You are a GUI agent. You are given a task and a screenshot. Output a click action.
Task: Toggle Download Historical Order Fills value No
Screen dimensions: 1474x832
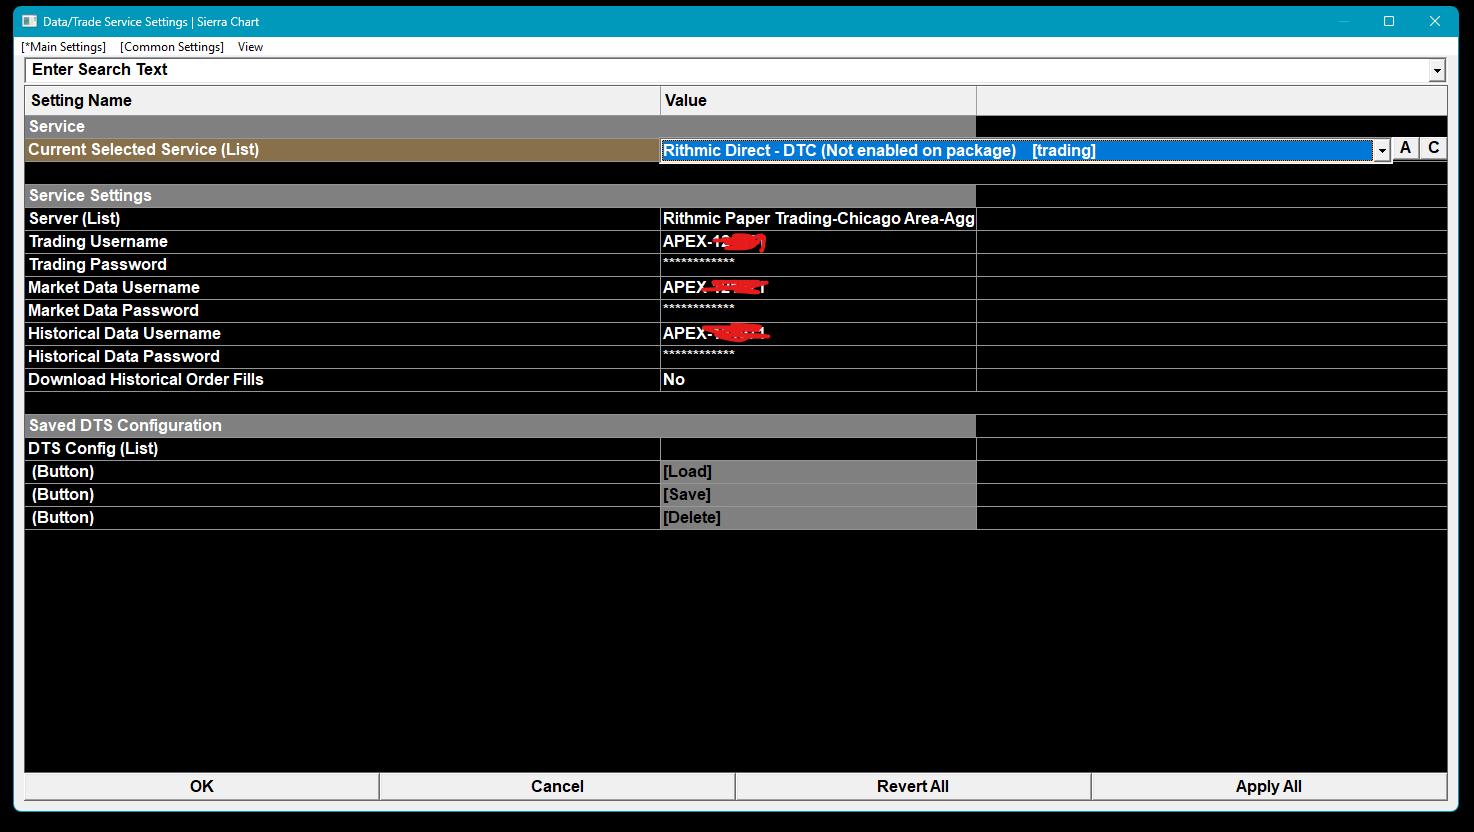tap(818, 380)
